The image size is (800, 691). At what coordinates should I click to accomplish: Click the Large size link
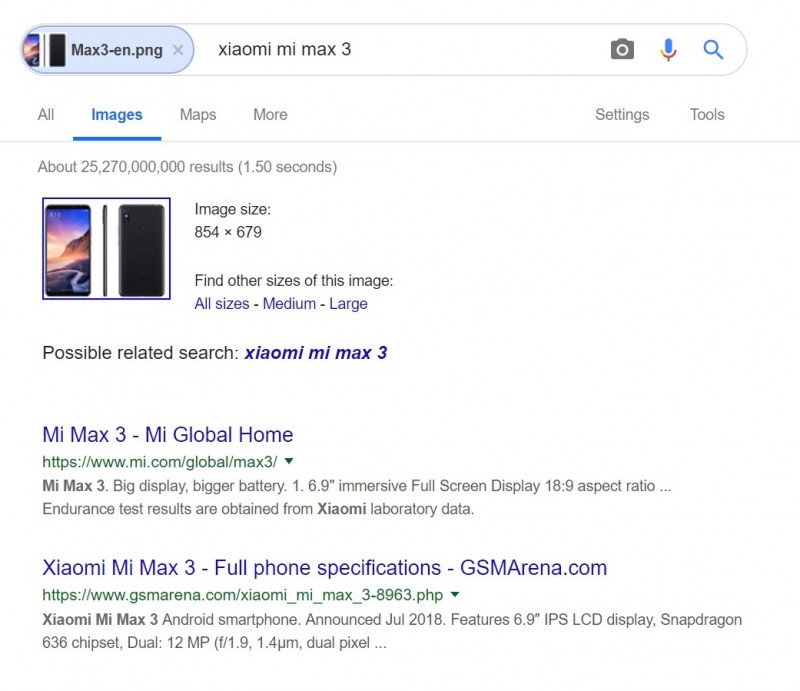click(348, 304)
